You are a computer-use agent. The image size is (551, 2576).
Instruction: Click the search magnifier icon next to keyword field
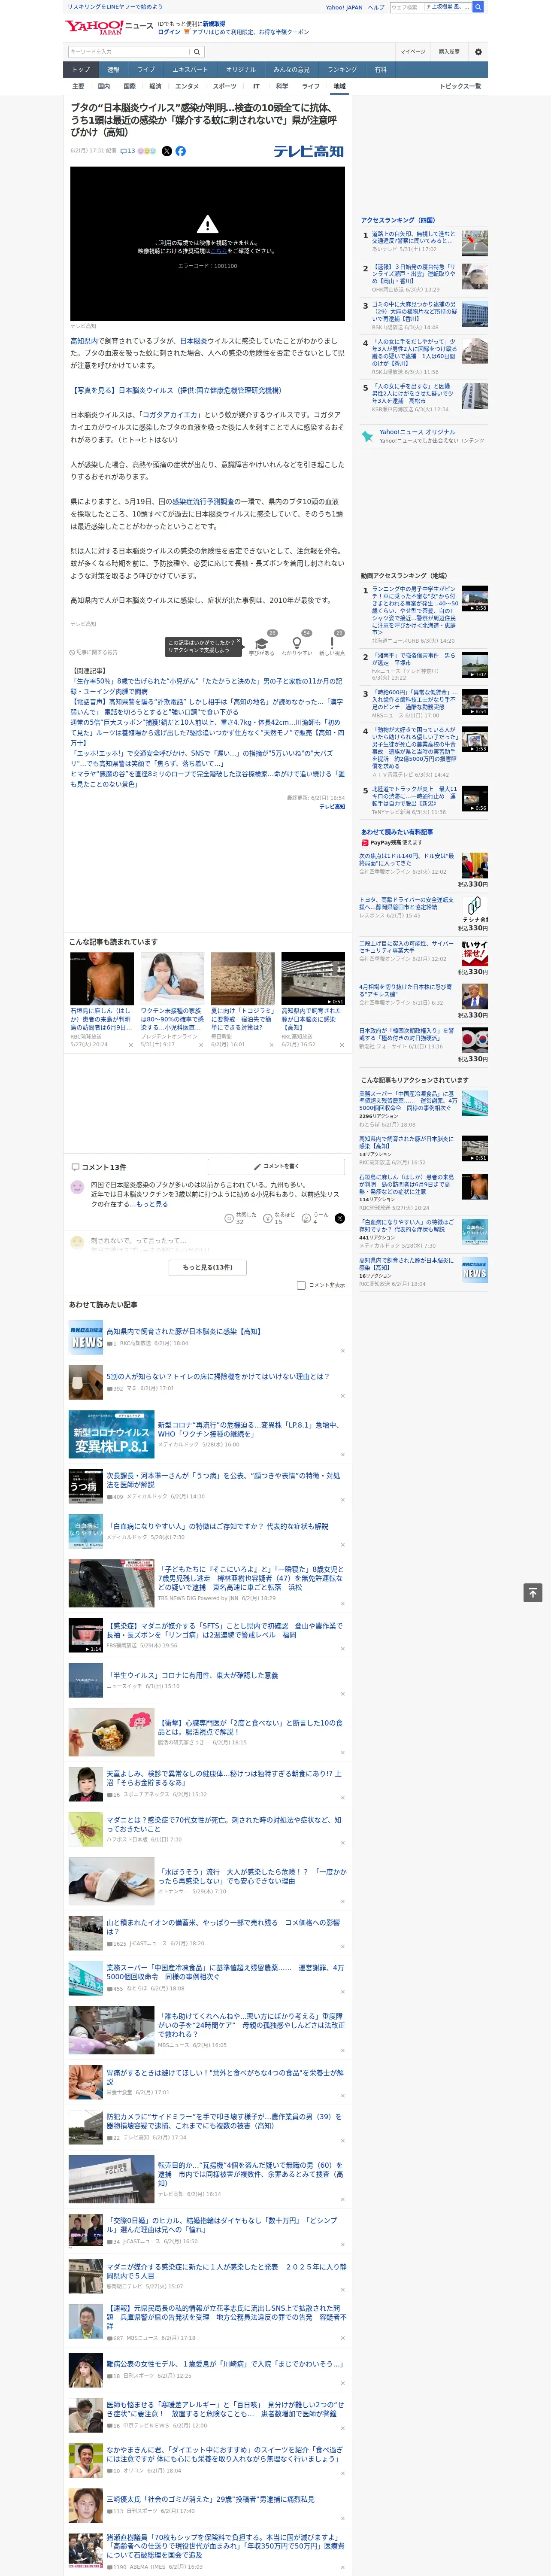tap(197, 51)
